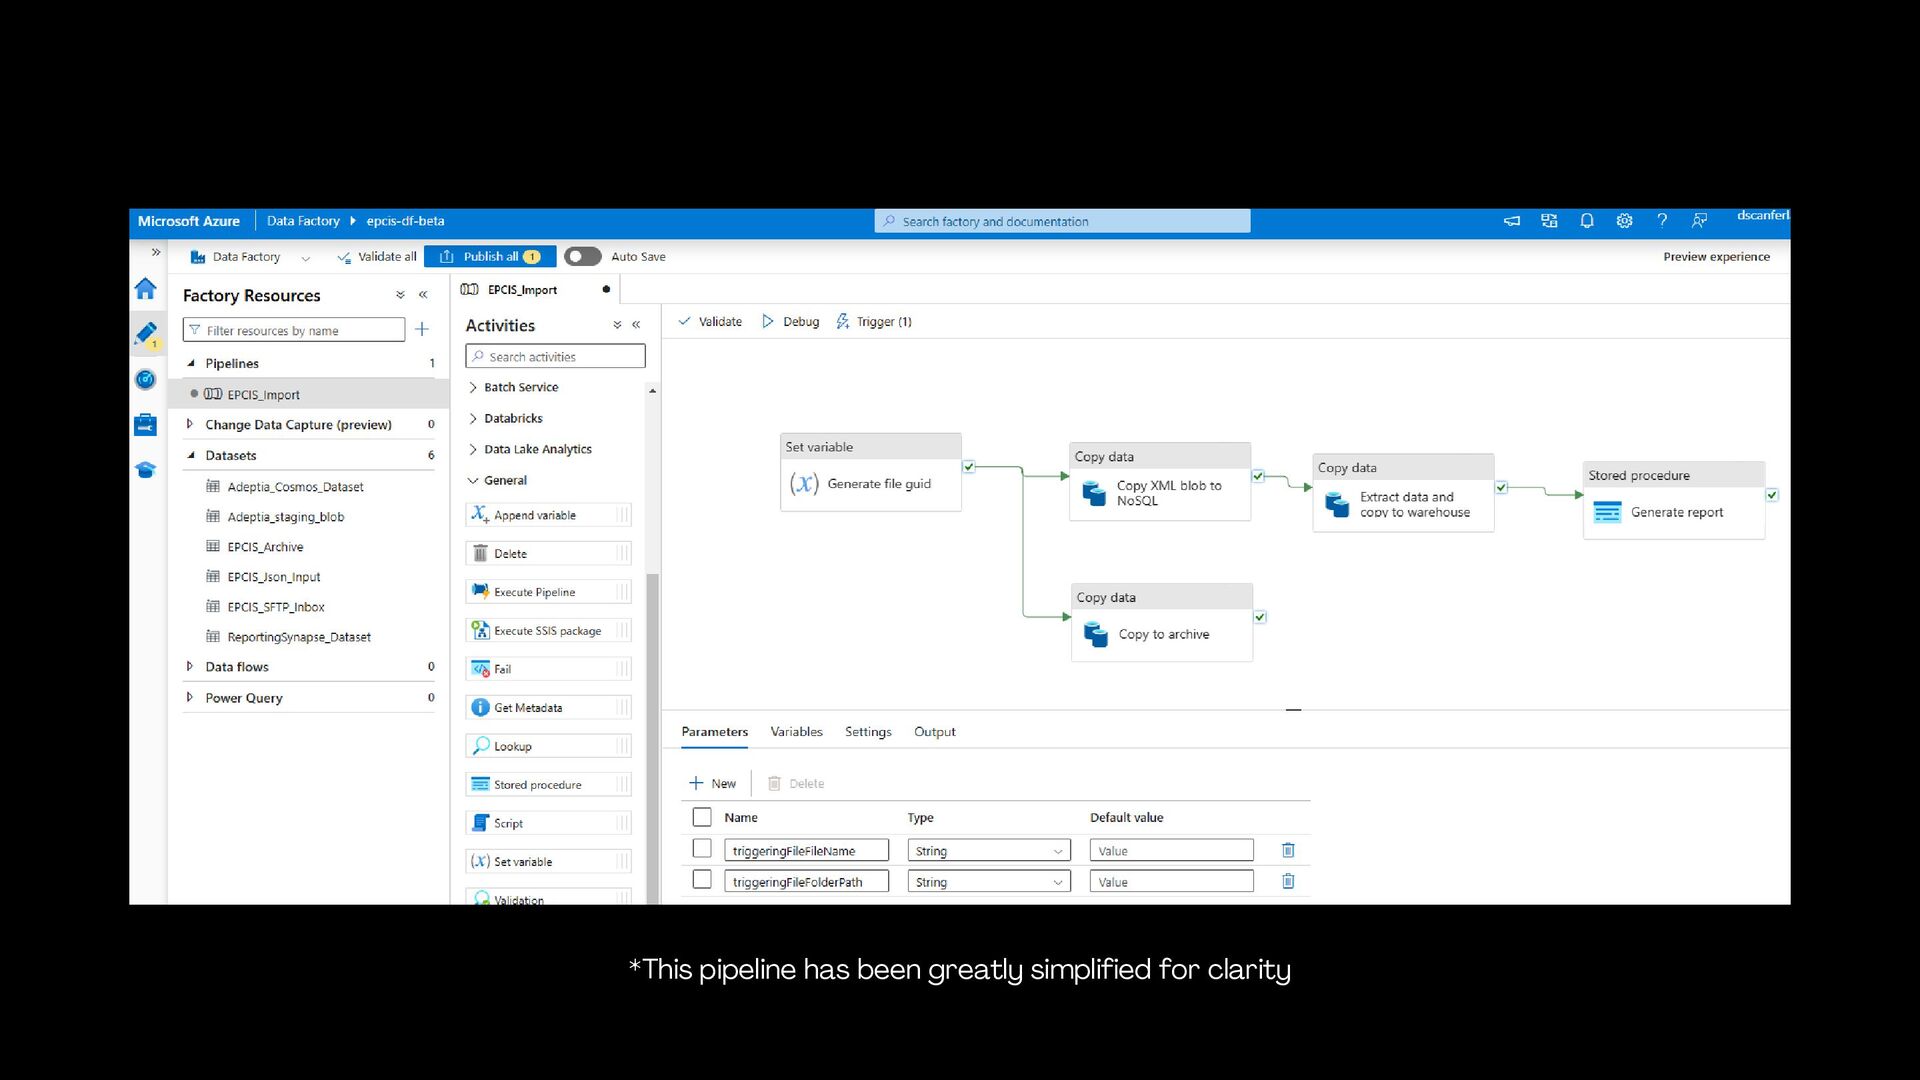Open the settings gear icon in header

coord(1624,221)
